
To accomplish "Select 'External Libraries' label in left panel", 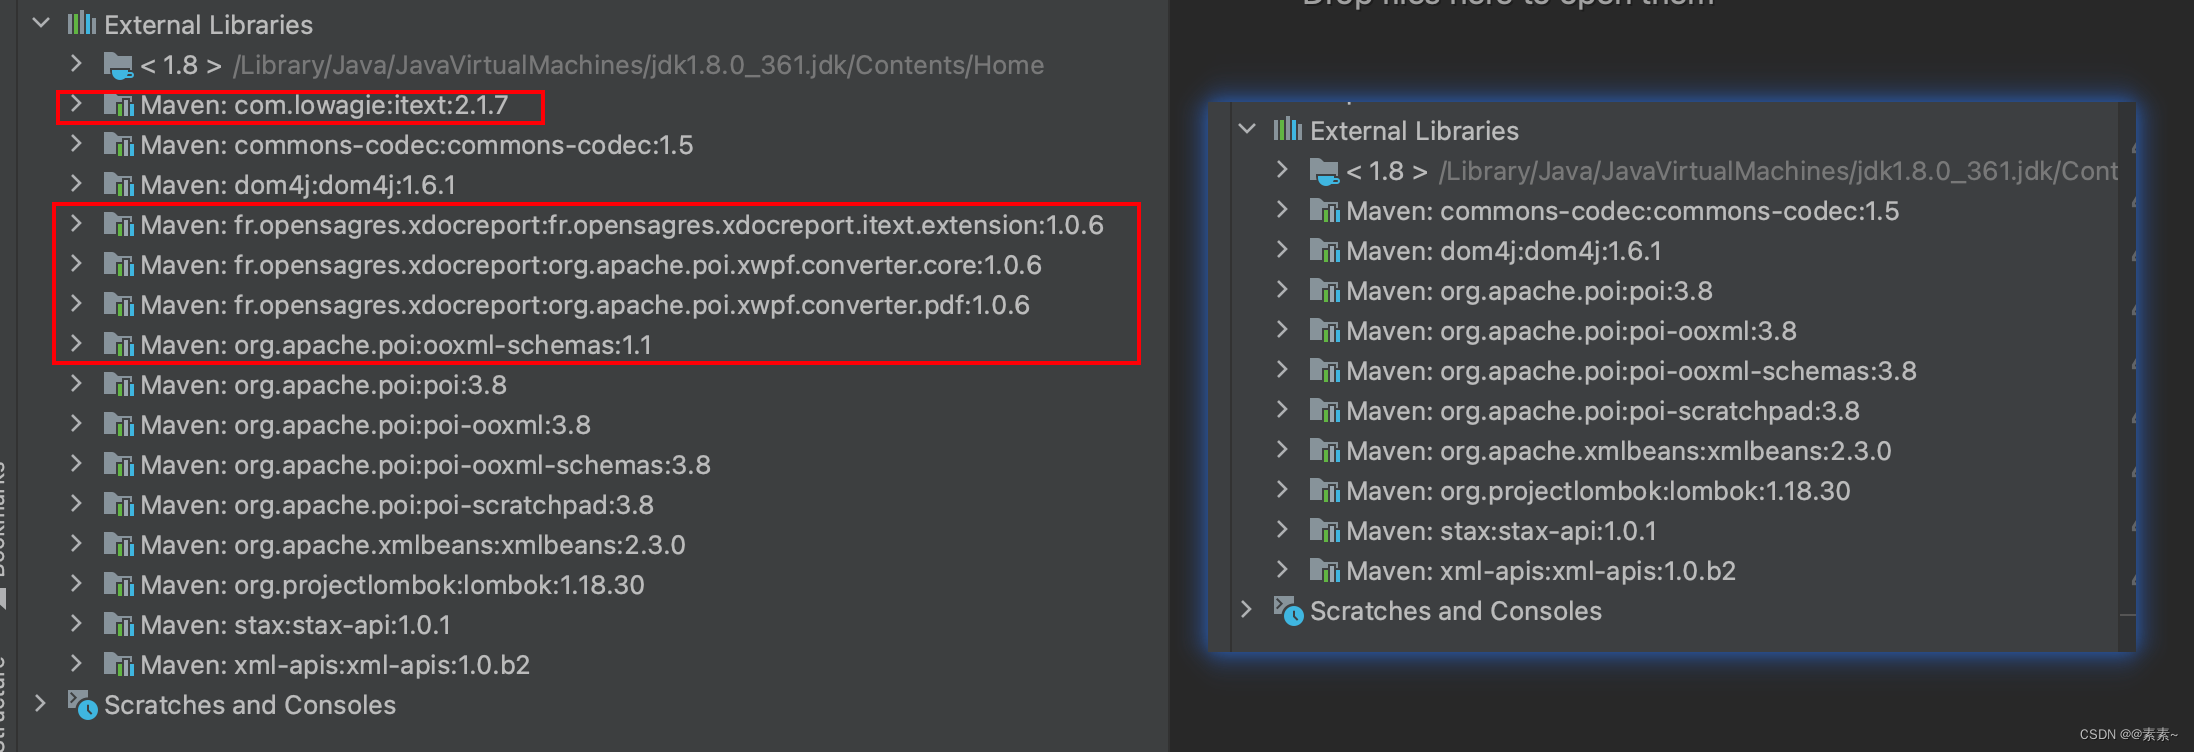I will 208,24.
